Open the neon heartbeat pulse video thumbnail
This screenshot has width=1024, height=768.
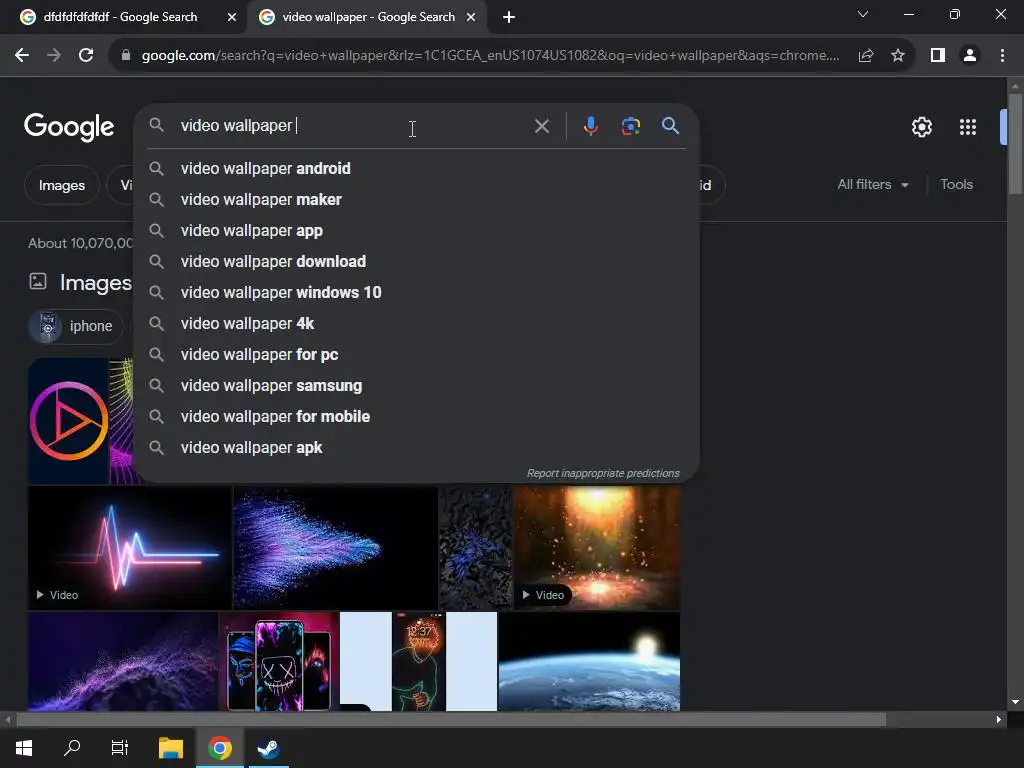[x=129, y=548]
